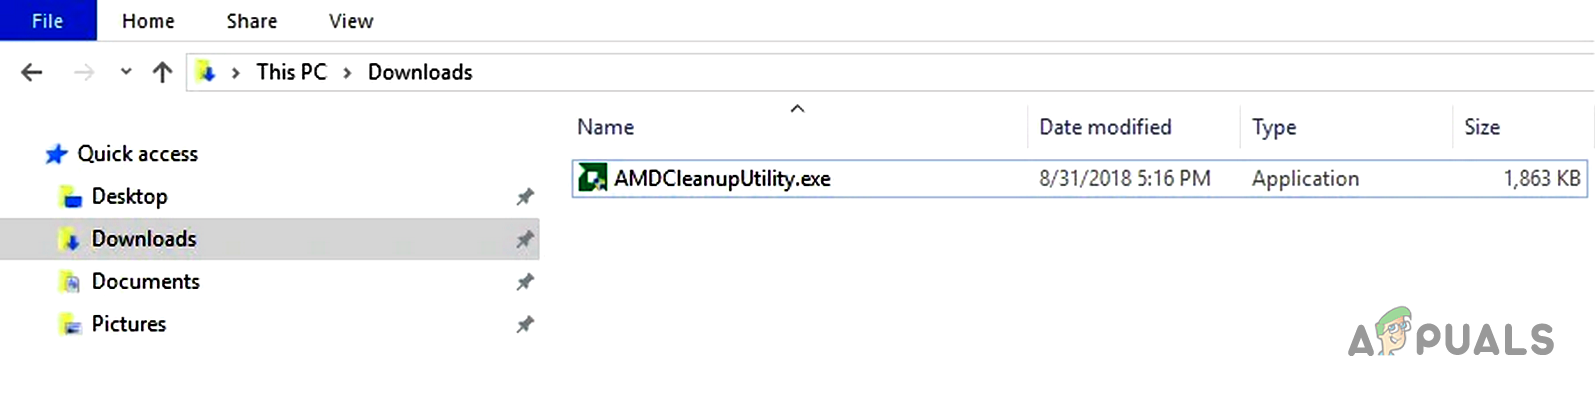Unpin Desktop using its pin icon

(525, 197)
